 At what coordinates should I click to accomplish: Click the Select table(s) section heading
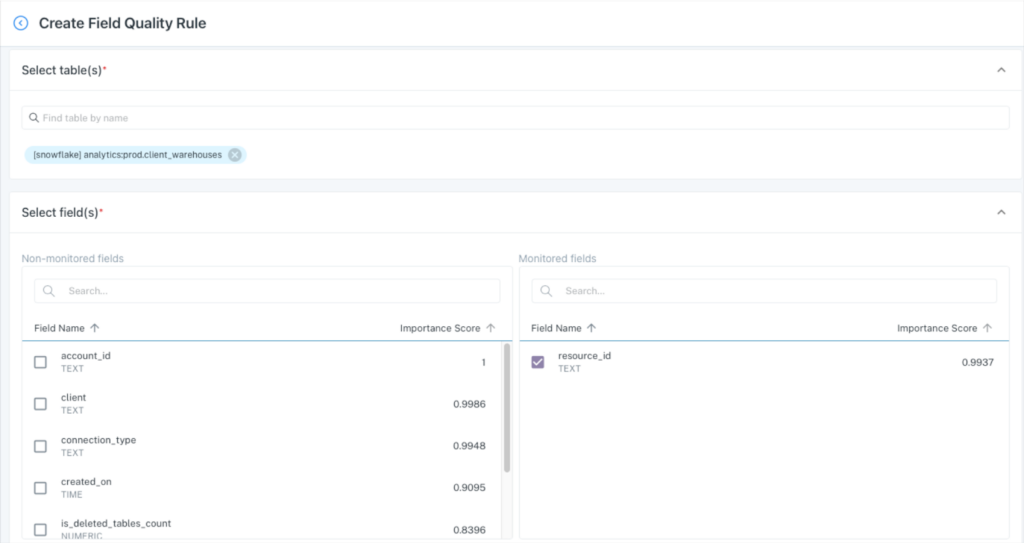point(64,70)
